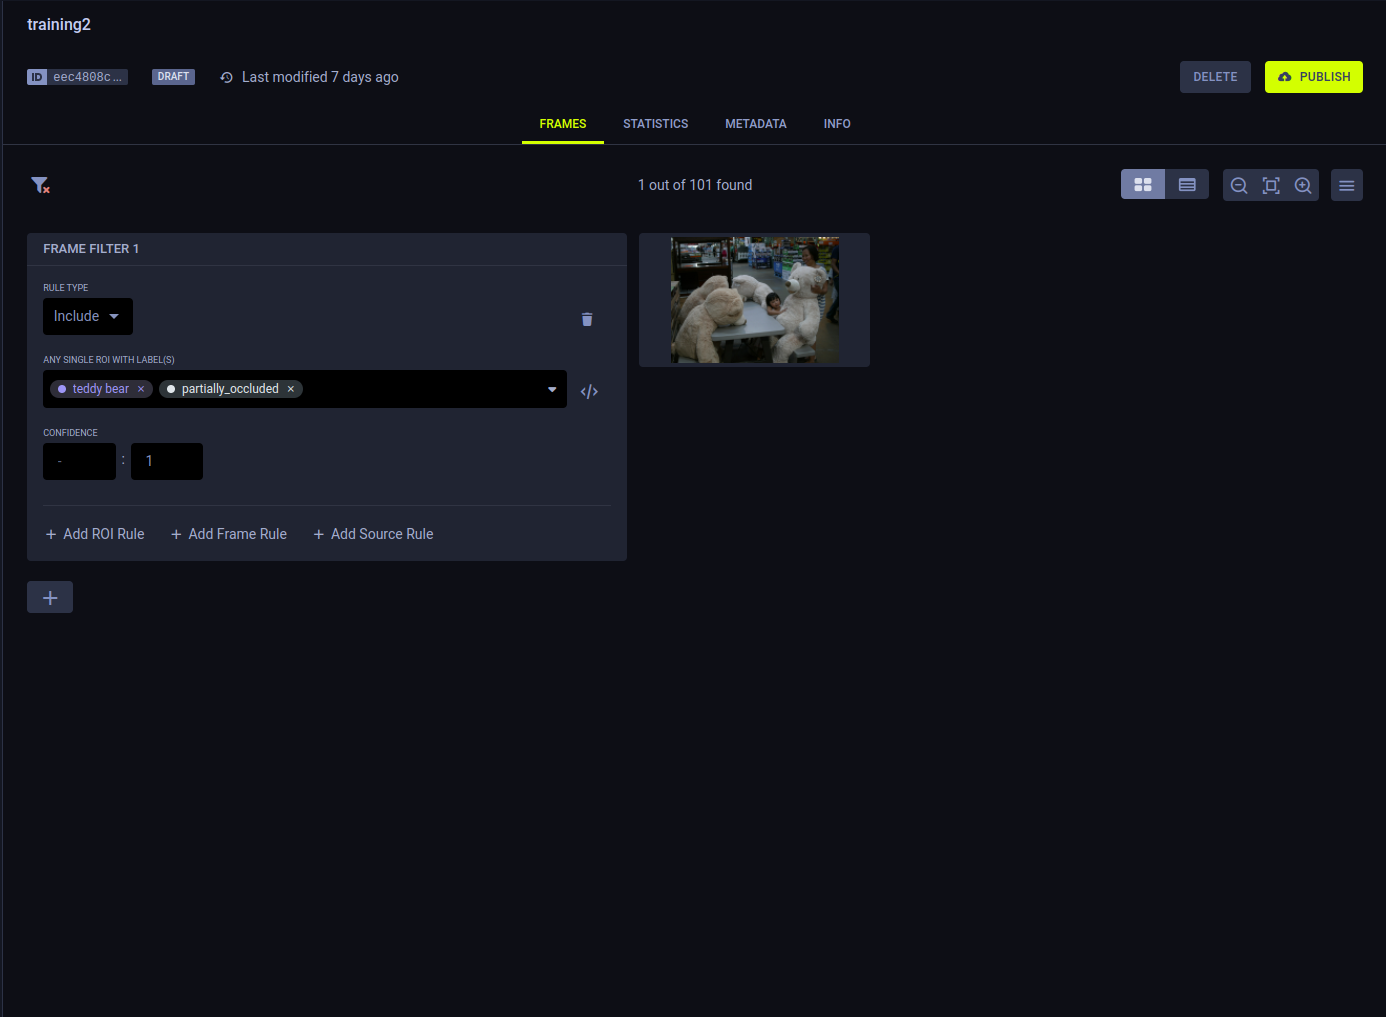This screenshot has height=1017, width=1386.
Task: Remove the teddy bear label chip
Action: 141,389
